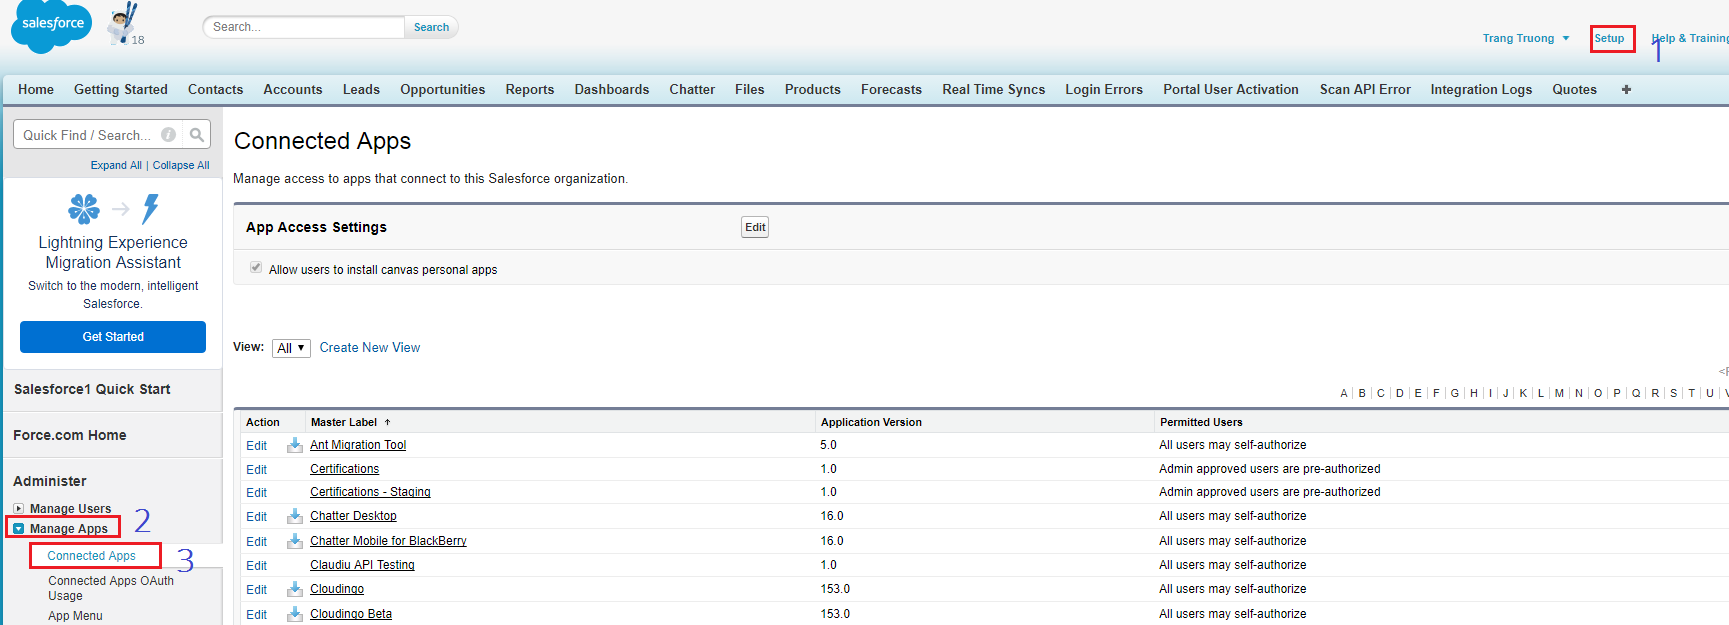Select the Files tab
Screen dimensions: 1729x625
[750, 89]
